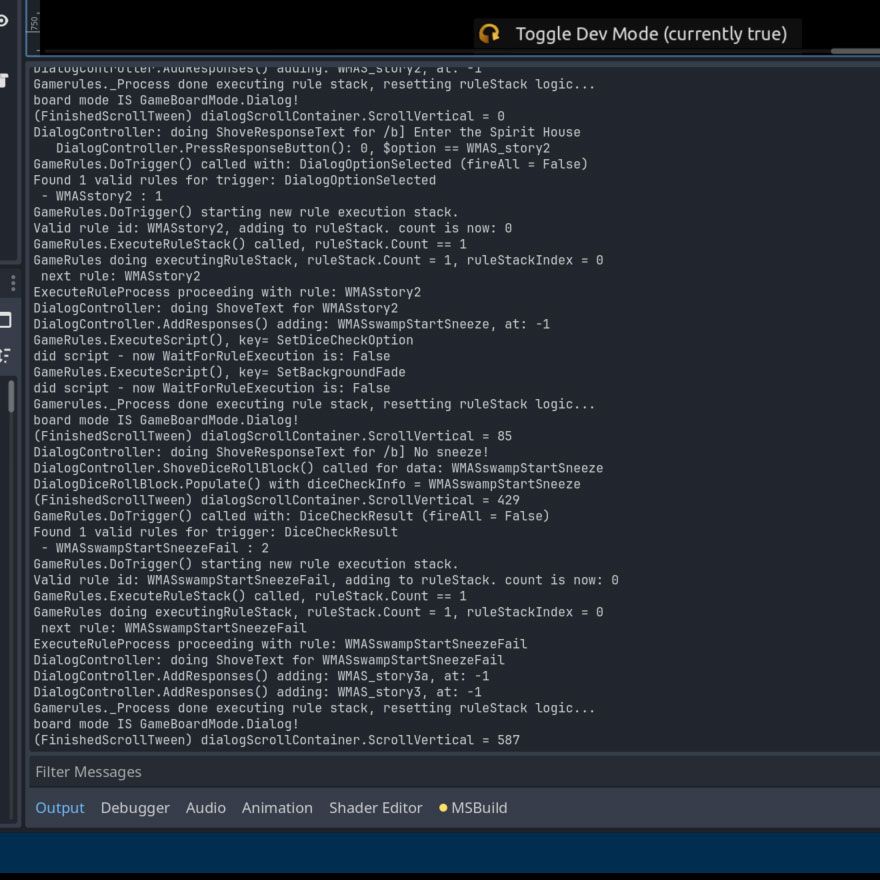Focus the Filter Messages field
880x880 pixels.
tap(453, 772)
